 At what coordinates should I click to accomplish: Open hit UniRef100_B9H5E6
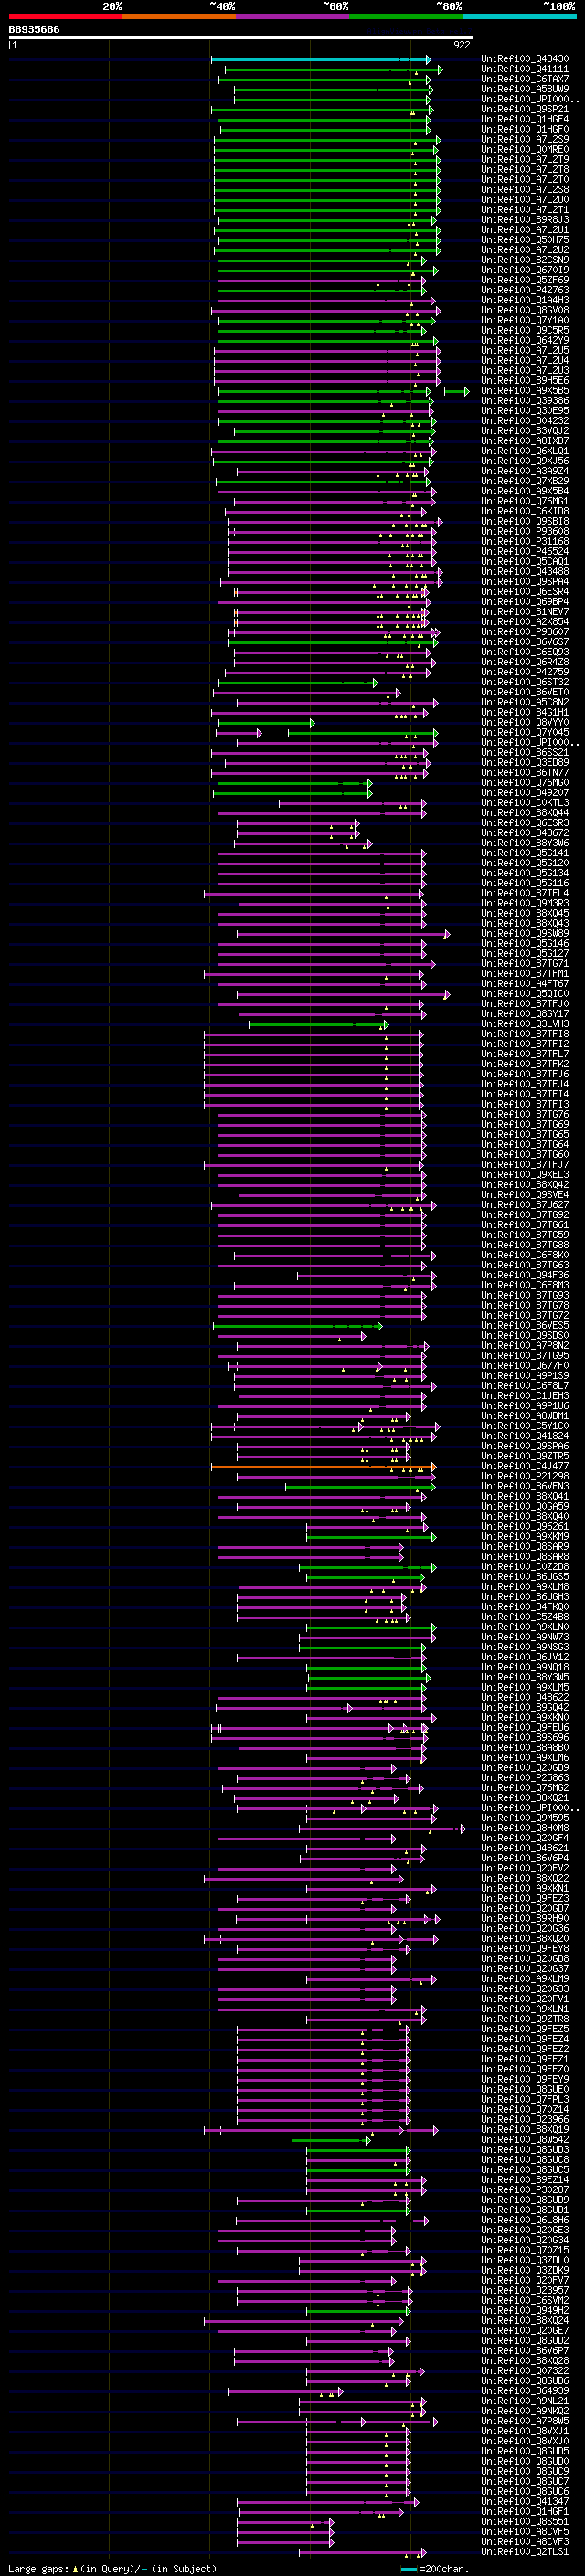coord(525,381)
